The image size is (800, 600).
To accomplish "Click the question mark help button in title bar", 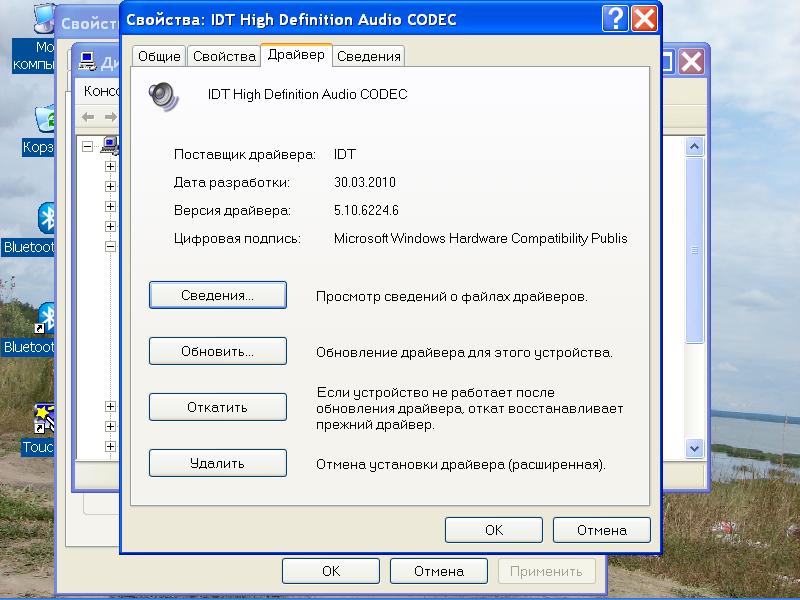I will point(616,18).
